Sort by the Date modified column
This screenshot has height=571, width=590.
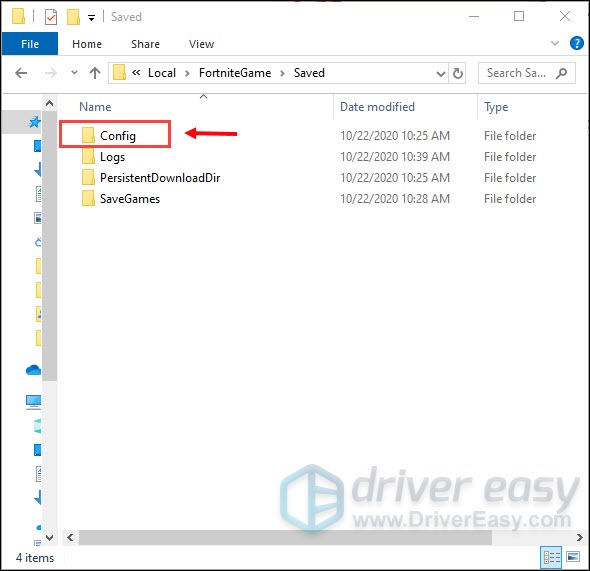pos(377,107)
